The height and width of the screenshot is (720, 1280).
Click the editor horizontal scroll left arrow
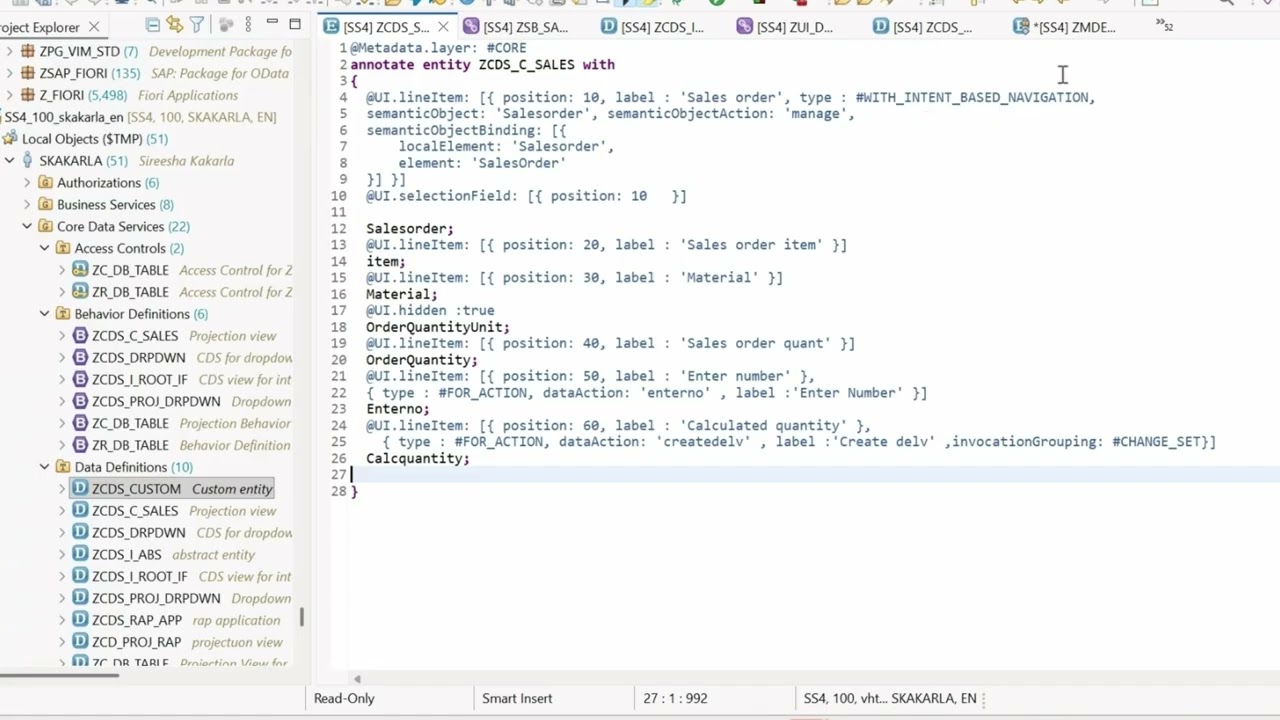pos(357,679)
